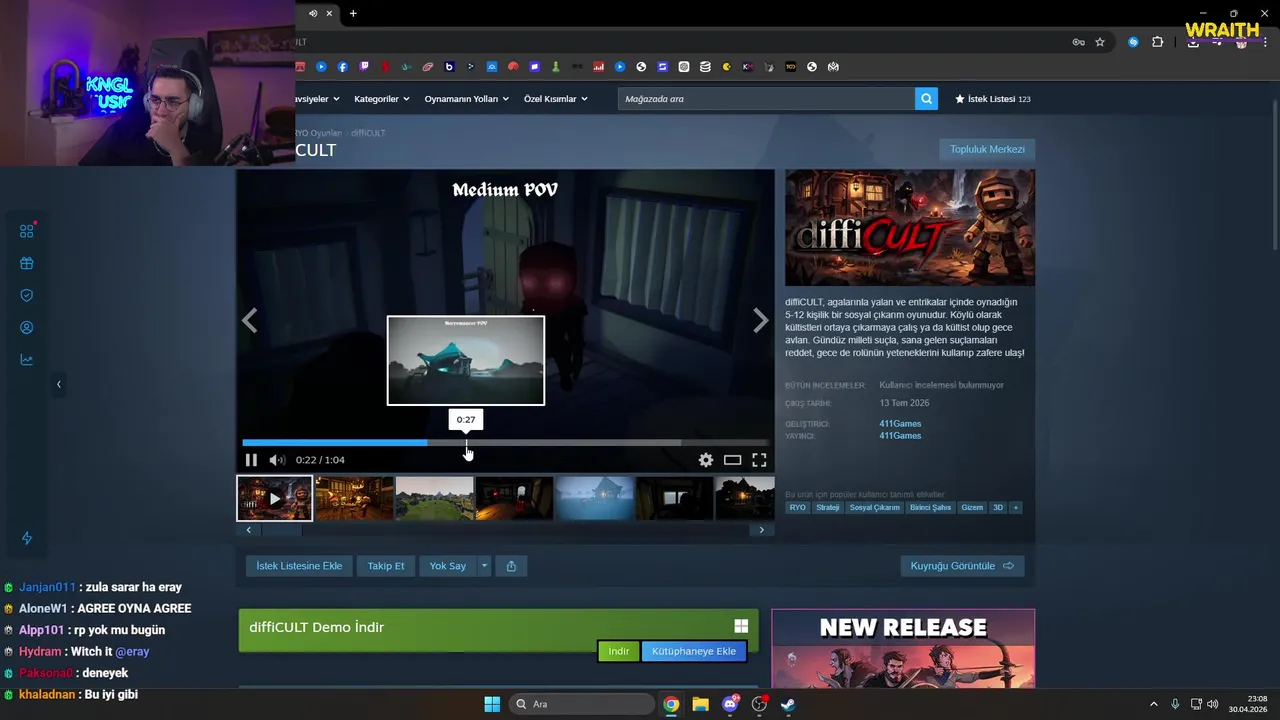
Task: Select the Strateji tag
Action: [828, 508]
